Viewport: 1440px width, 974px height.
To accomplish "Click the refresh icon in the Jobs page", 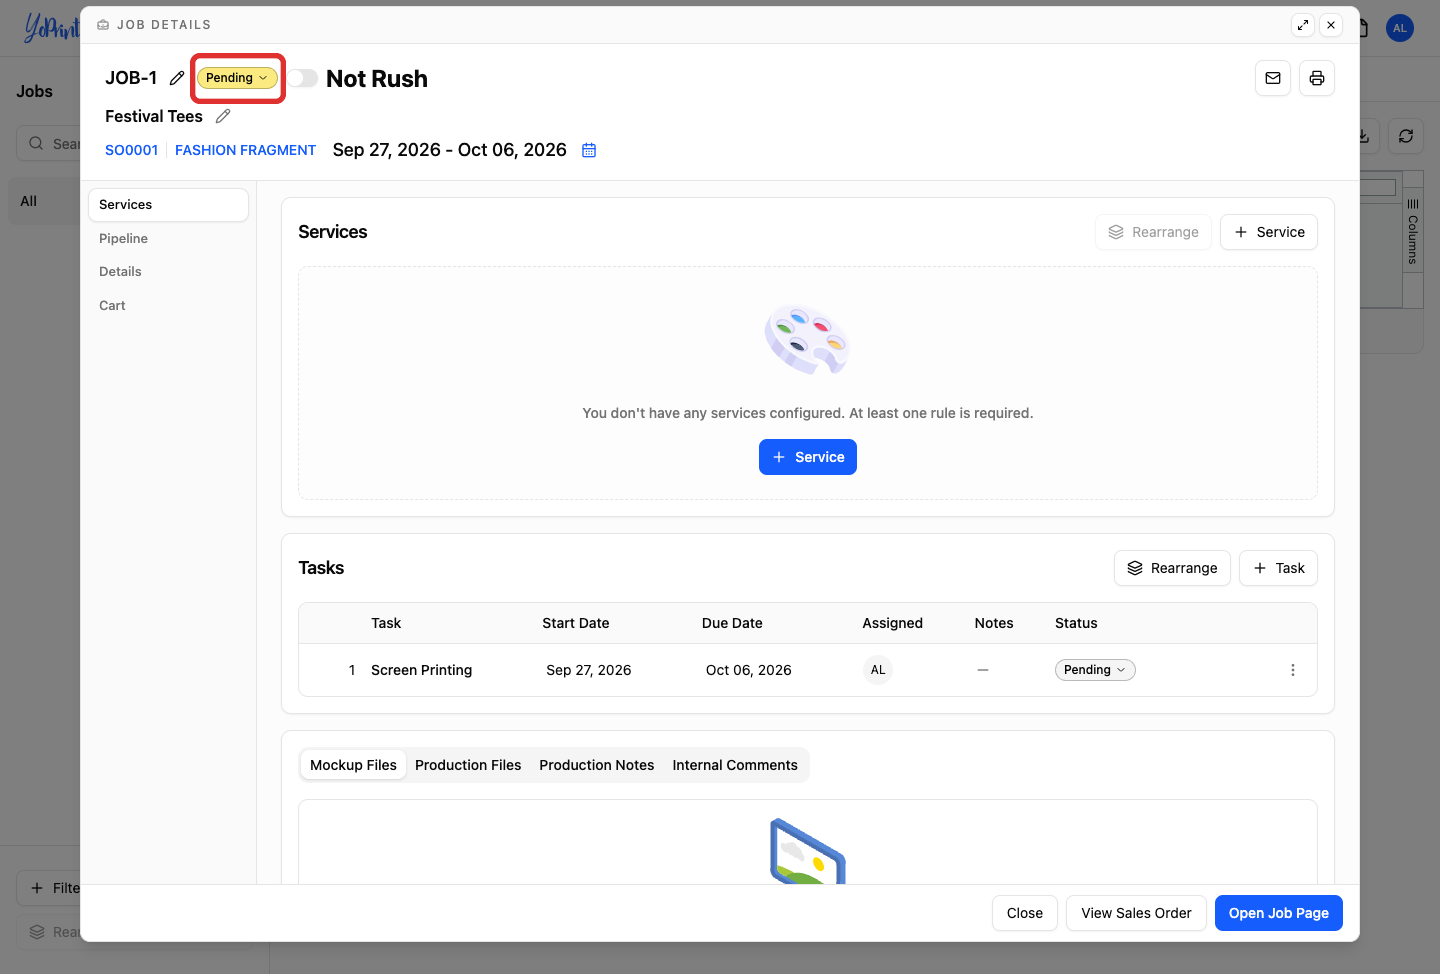I will [x=1406, y=136].
